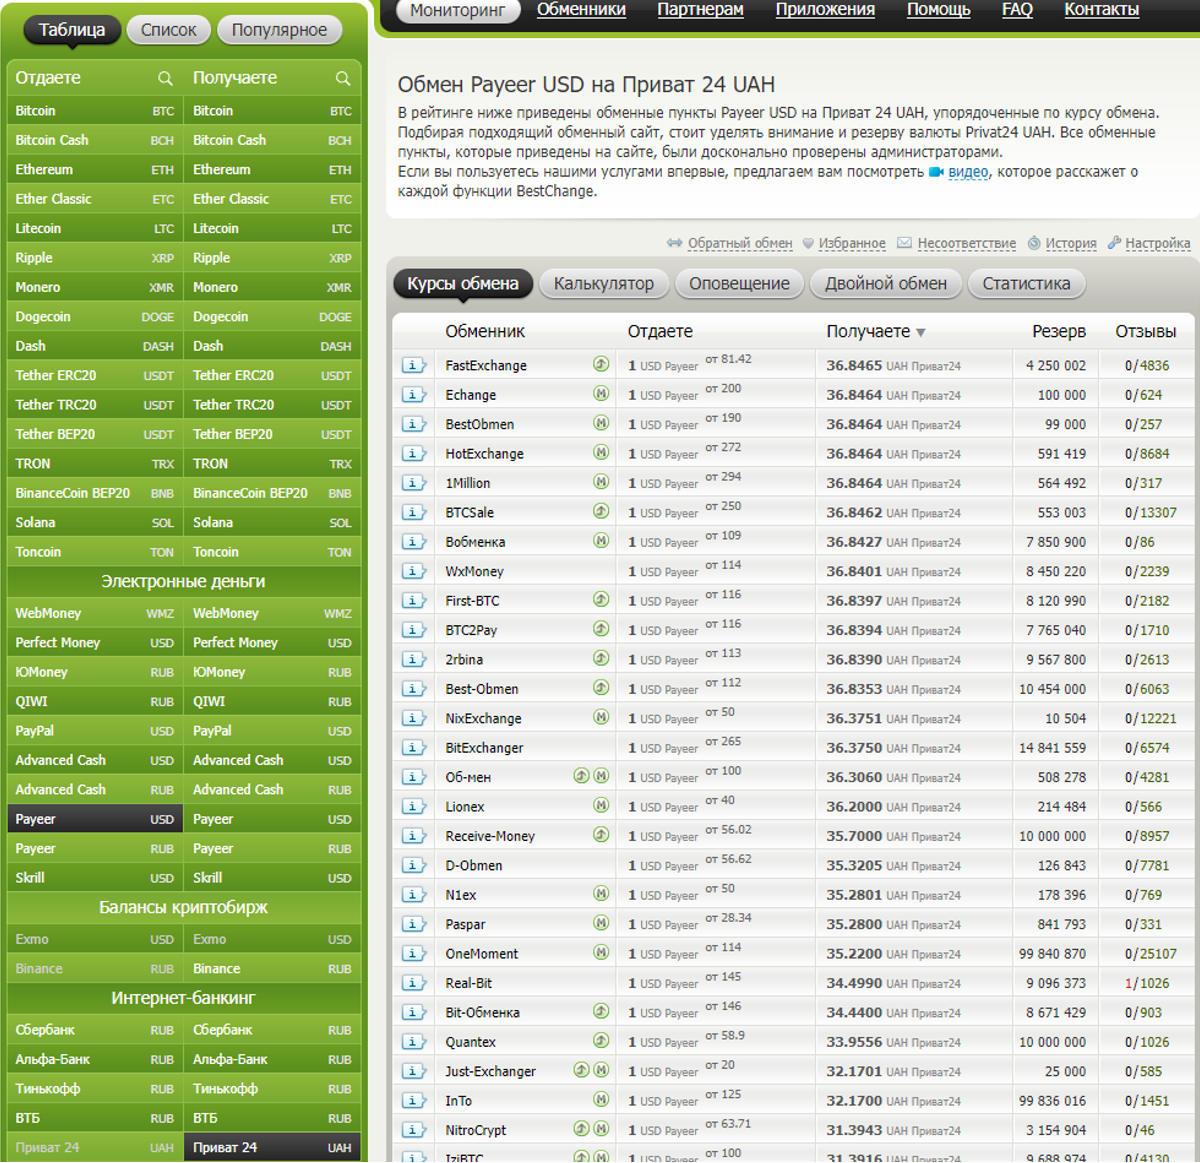Switch to the Калькулятор tab

tap(604, 284)
